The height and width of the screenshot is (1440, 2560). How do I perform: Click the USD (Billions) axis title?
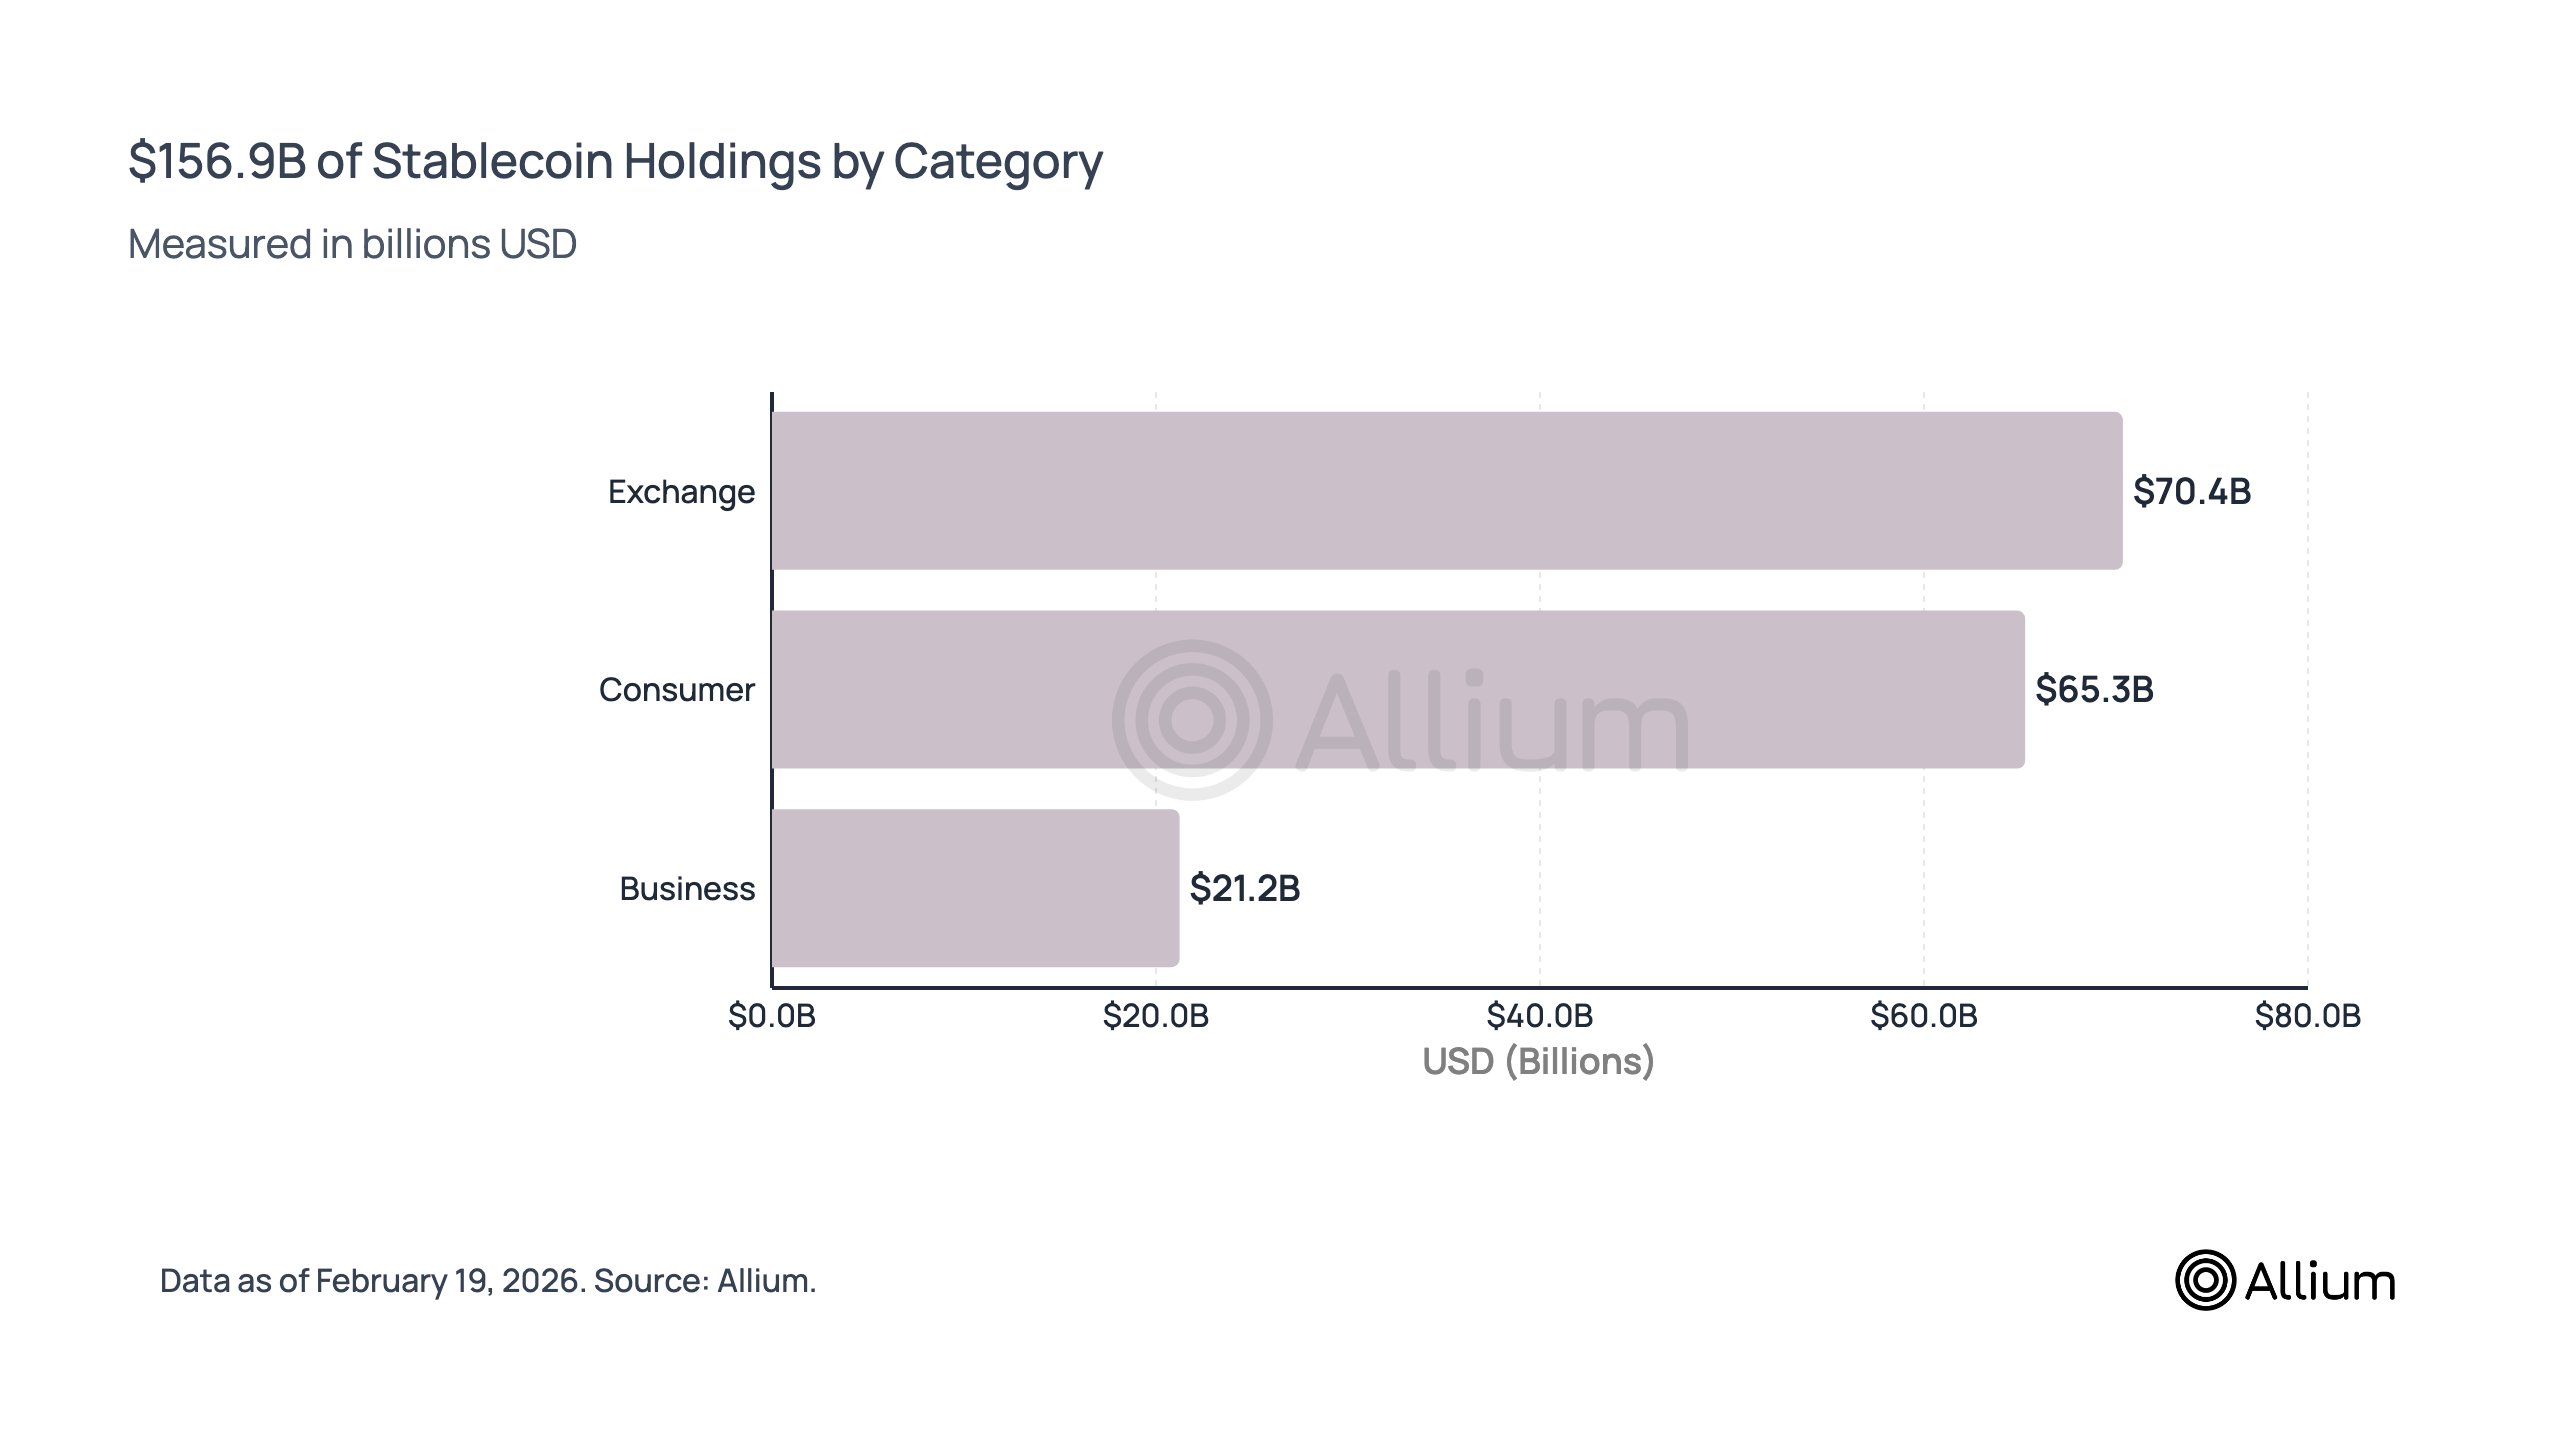1538,1061
